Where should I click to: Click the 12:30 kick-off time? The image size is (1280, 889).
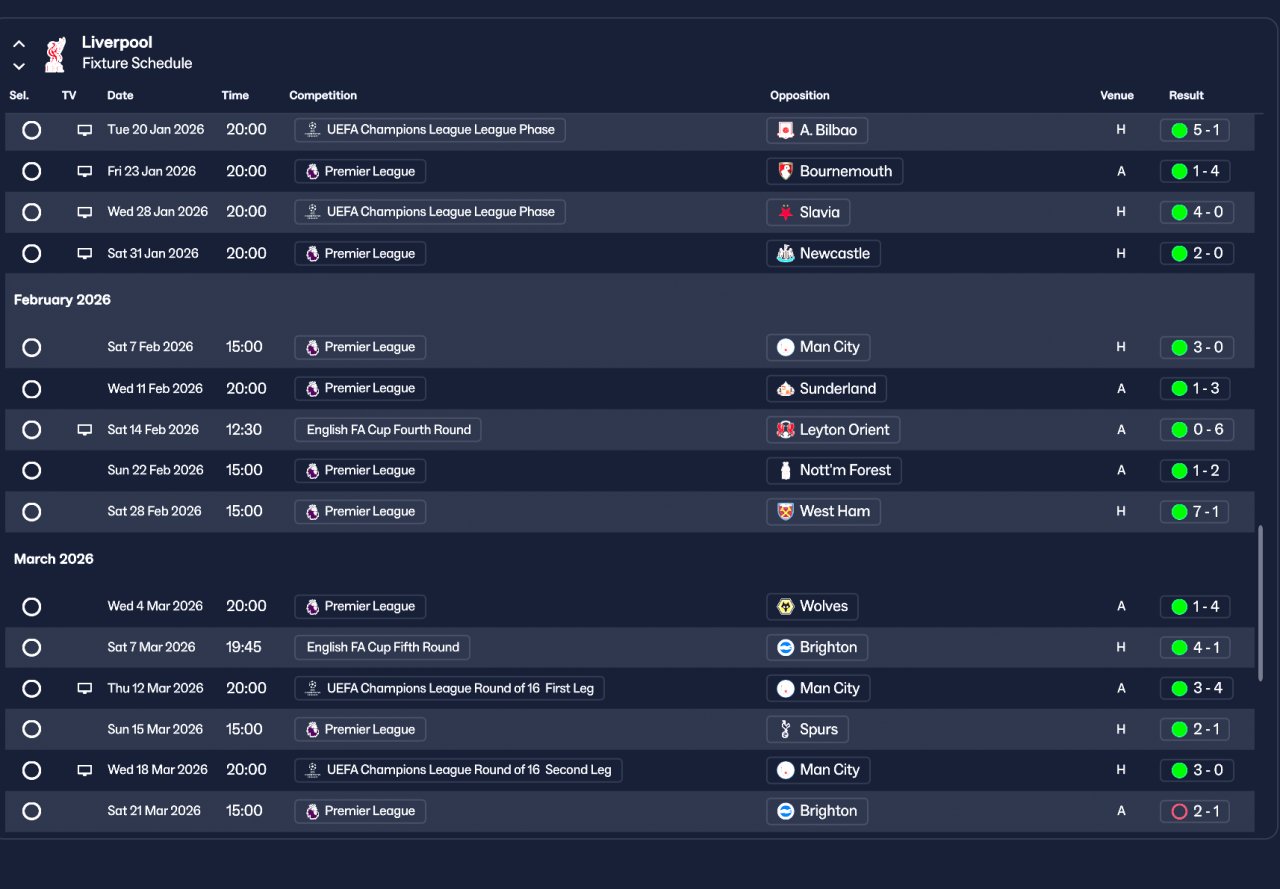(x=244, y=430)
